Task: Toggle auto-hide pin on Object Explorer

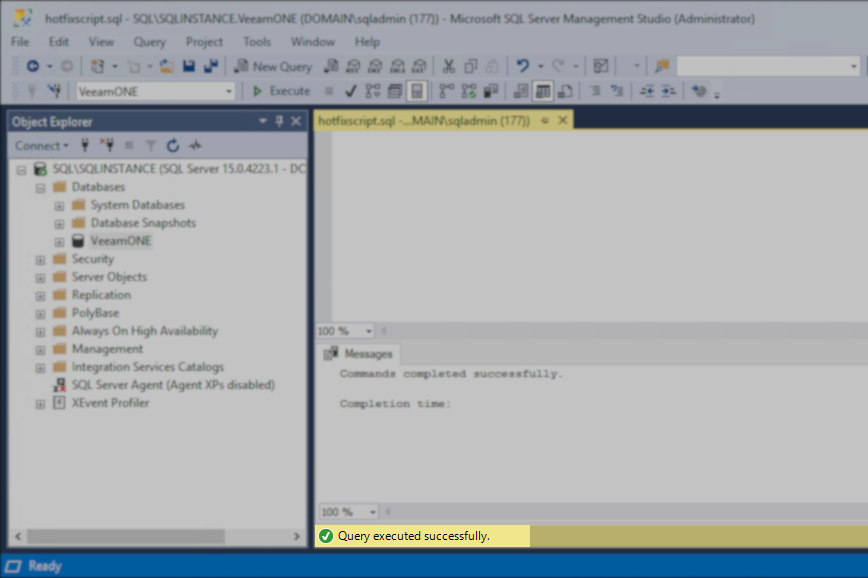Action: [280, 121]
